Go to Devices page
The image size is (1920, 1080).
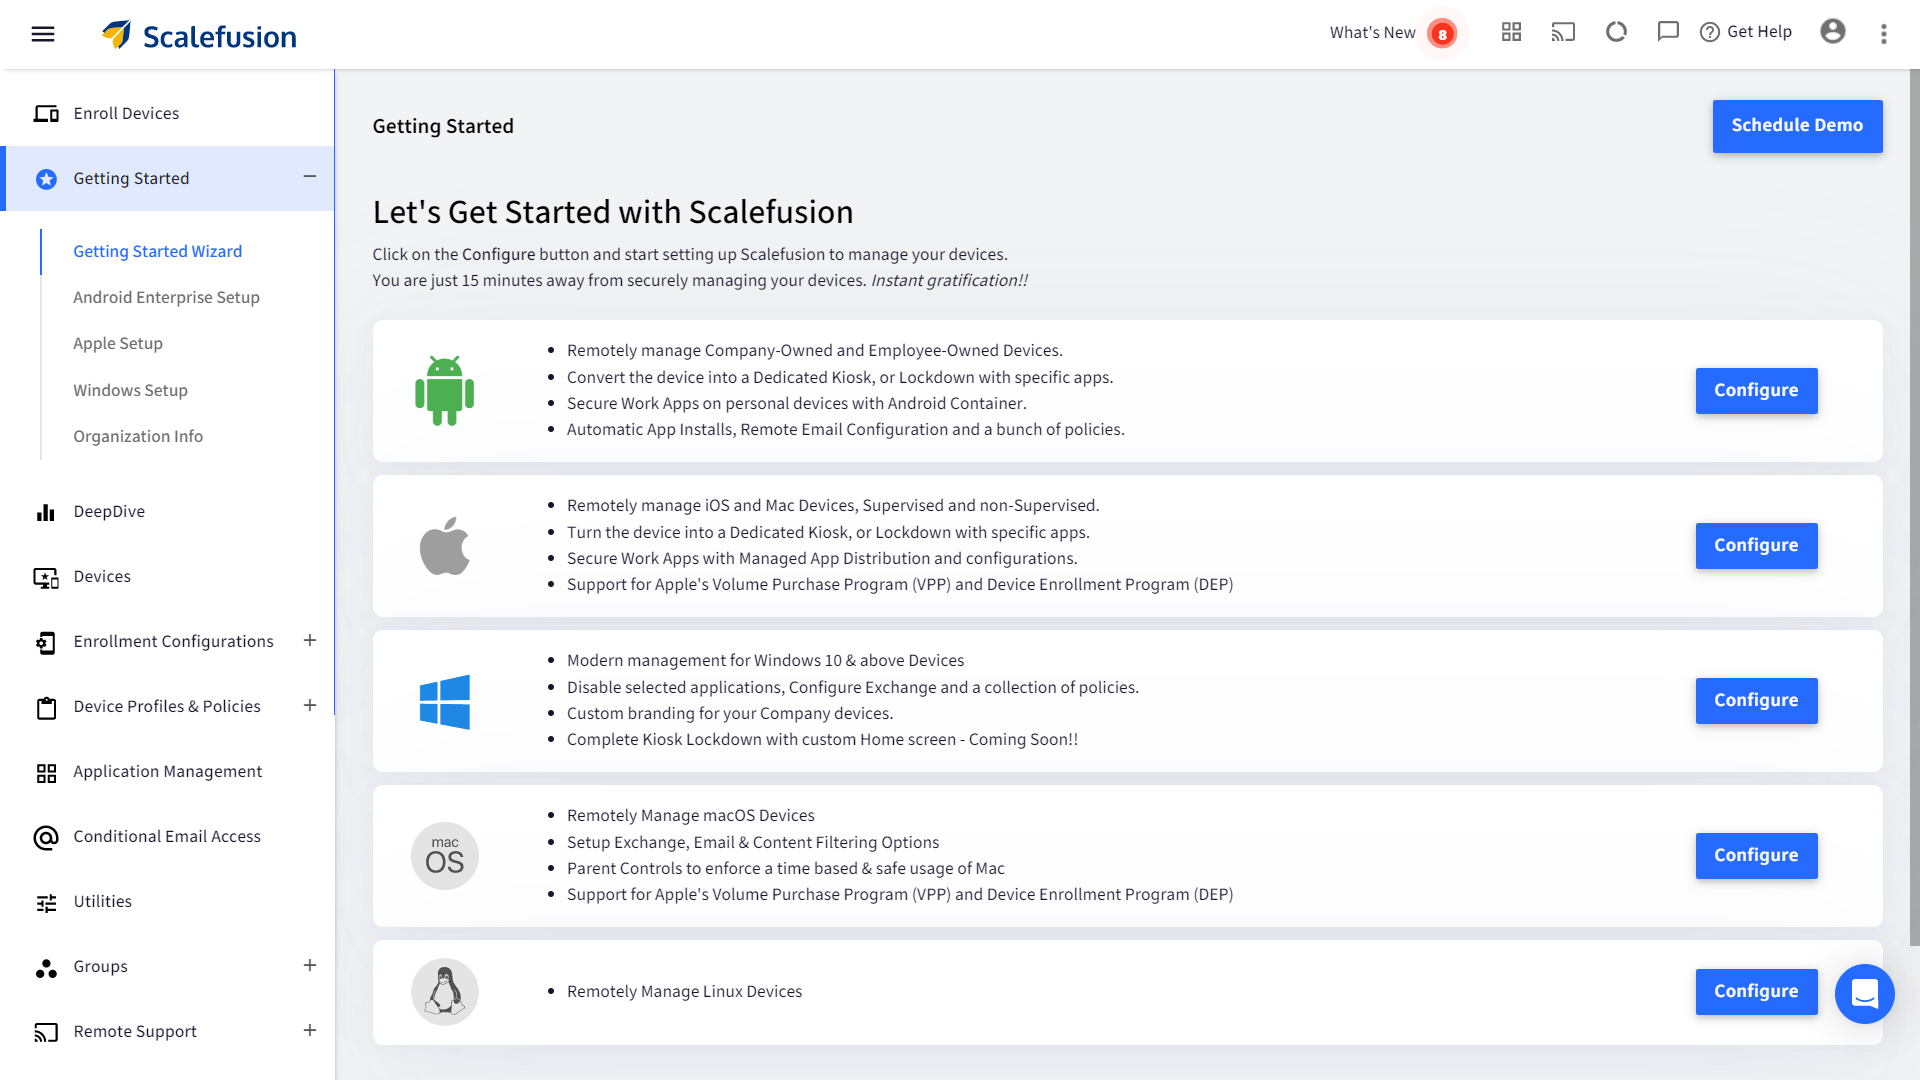(102, 577)
